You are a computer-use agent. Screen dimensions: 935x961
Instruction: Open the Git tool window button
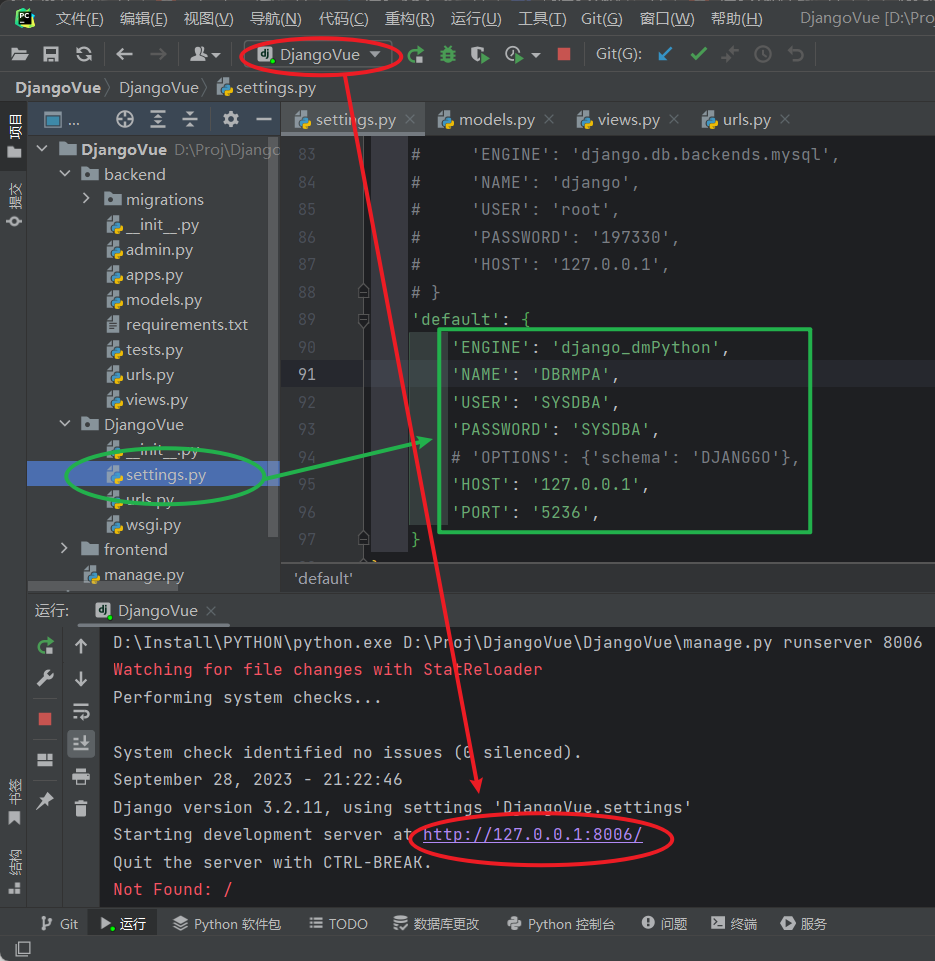[x=59, y=924]
